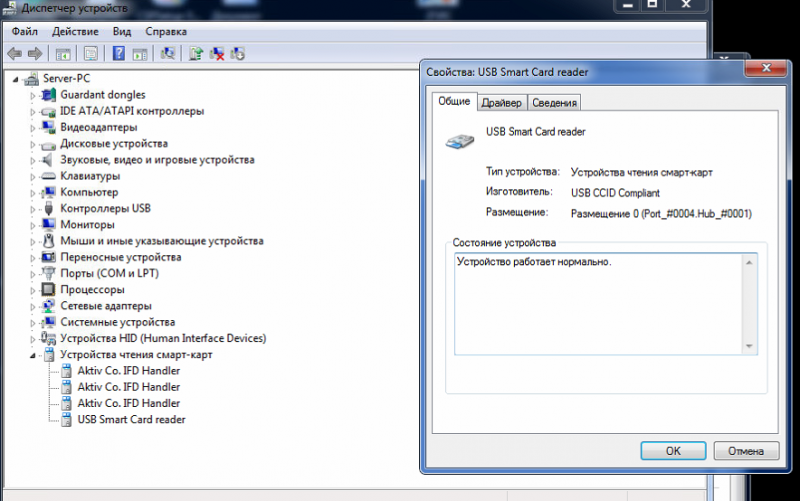This screenshot has height=501, width=800.
Task: Expand the Guardant dongles node
Action: 33,95
